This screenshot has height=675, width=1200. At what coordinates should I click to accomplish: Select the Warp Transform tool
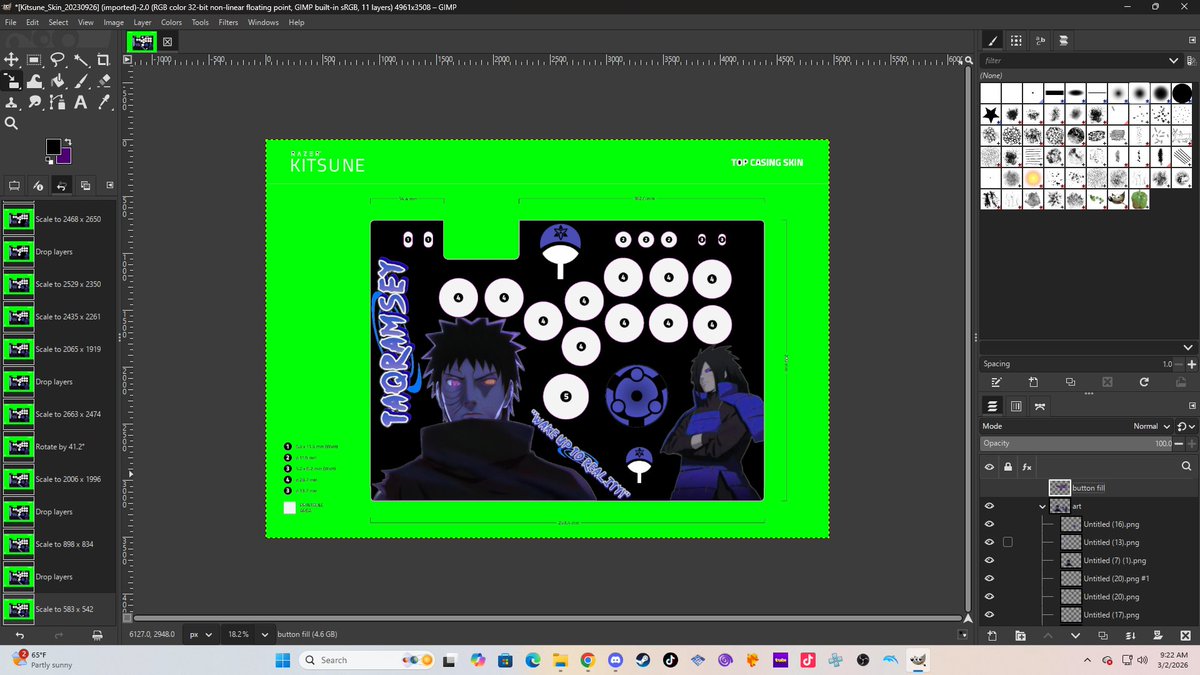point(34,81)
